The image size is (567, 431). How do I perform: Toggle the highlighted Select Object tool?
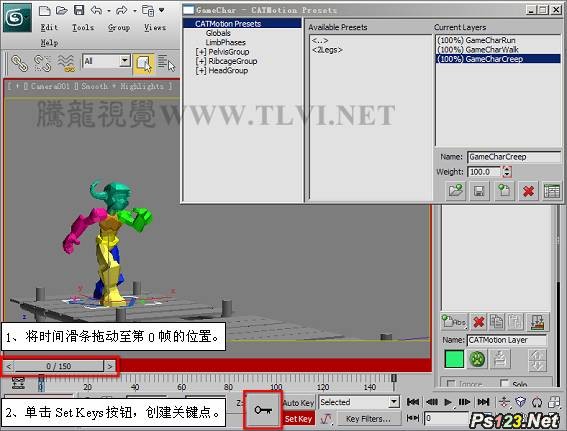tap(144, 64)
